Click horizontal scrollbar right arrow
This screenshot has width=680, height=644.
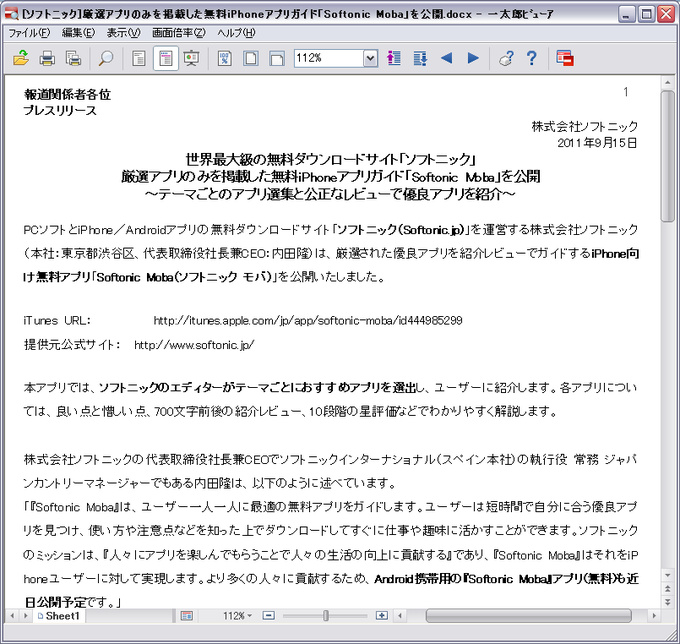tap(654, 616)
